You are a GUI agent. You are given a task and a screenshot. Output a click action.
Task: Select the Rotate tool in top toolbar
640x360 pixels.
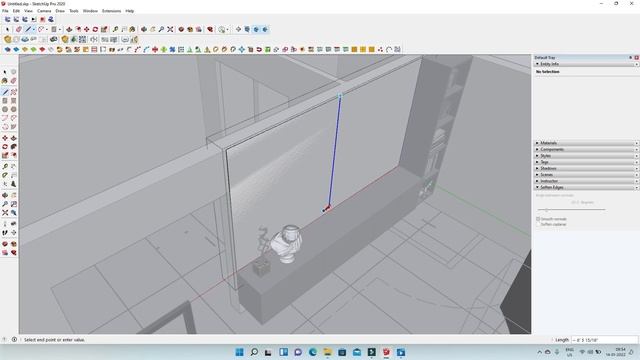(95, 29)
